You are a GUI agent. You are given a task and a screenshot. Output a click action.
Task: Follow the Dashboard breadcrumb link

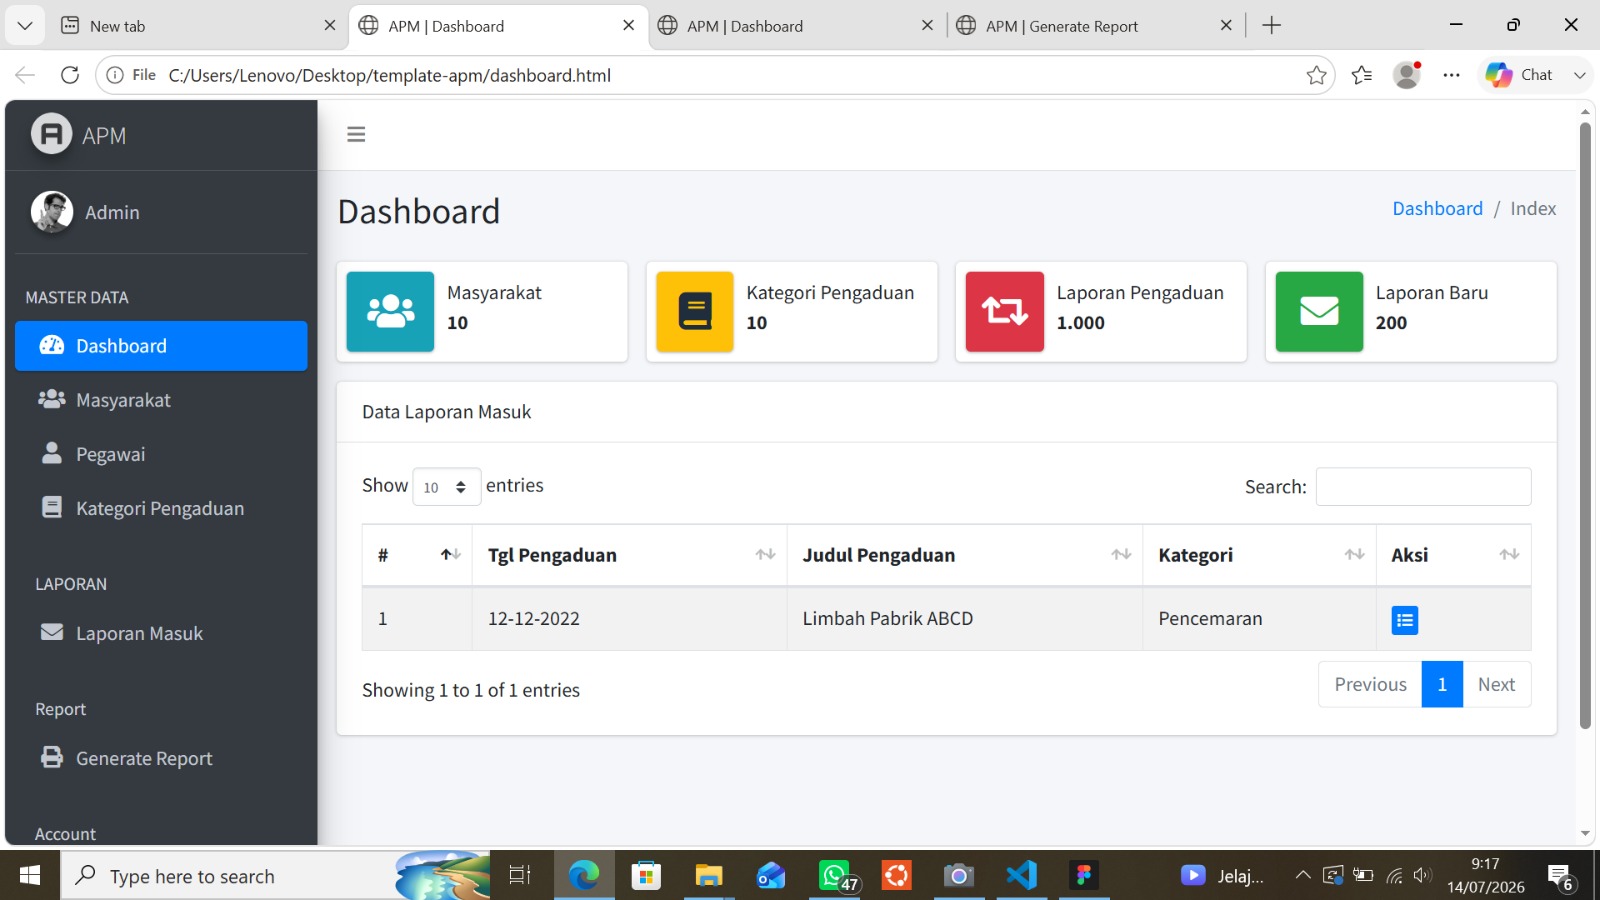coord(1437,208)
